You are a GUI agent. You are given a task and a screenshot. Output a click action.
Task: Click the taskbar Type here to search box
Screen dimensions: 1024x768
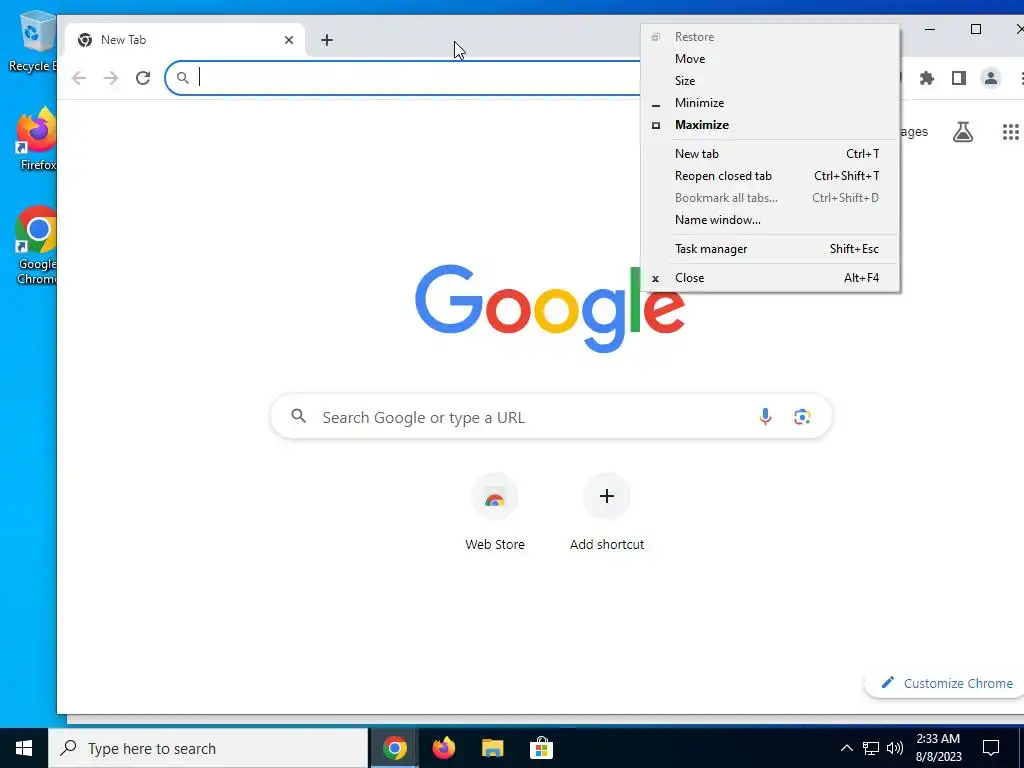click(208, 748)
